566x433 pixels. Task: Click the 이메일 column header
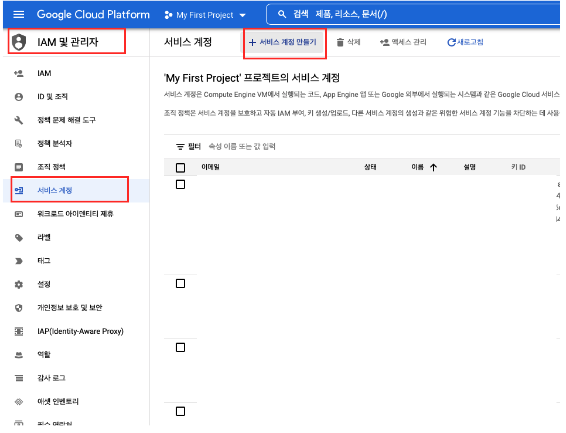click(x=210, y=167)
